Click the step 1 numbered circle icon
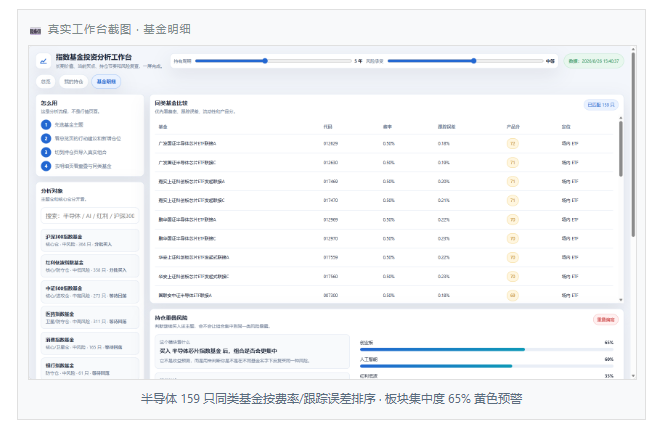Screen dimensions: 662x436 [x=46, y=125]
